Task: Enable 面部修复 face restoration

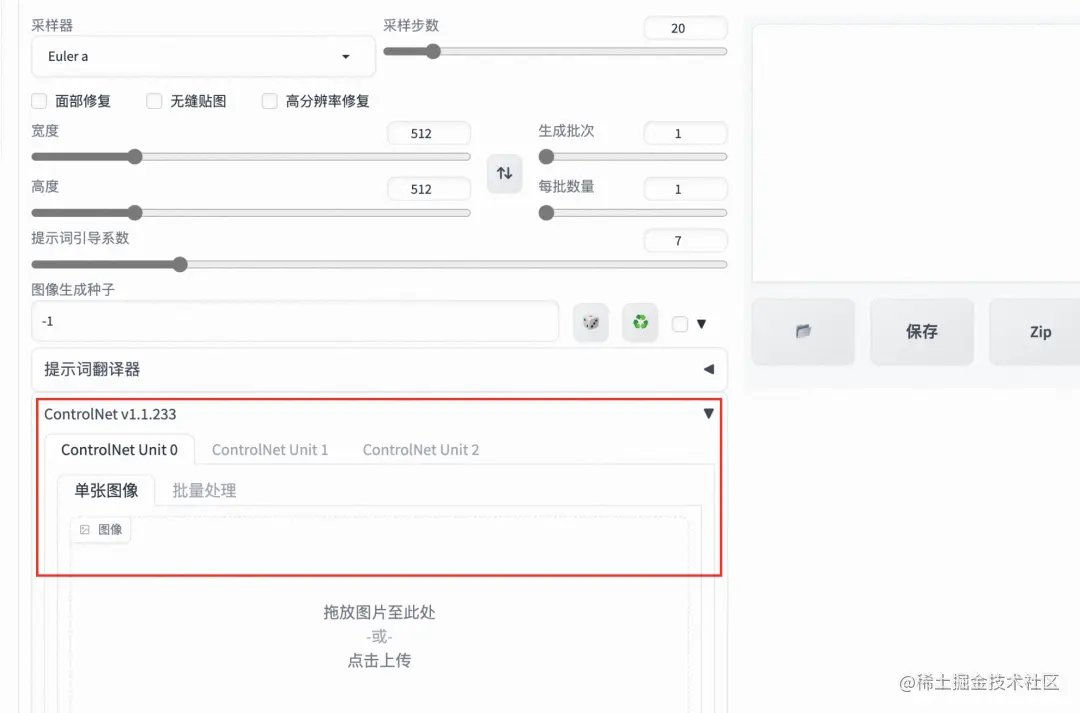Action: click(x=40, y=101)
